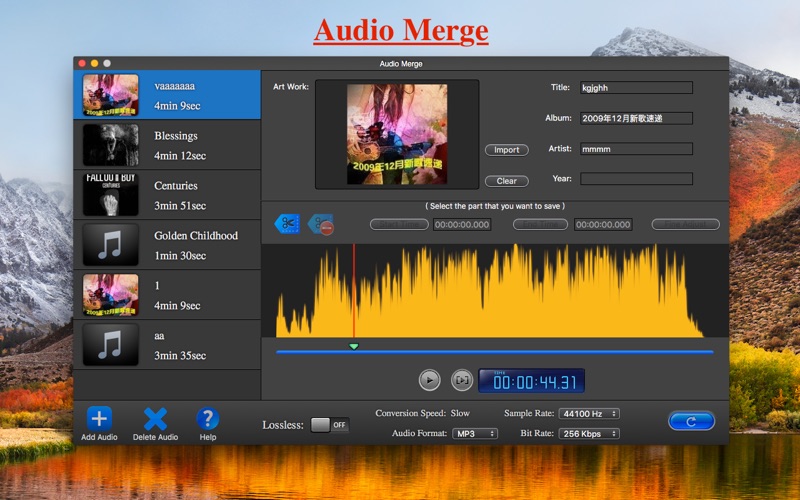The height and width of the screenshot is (500, 800).
Task: Click the Import artwork button
Action: pos(507,150)
